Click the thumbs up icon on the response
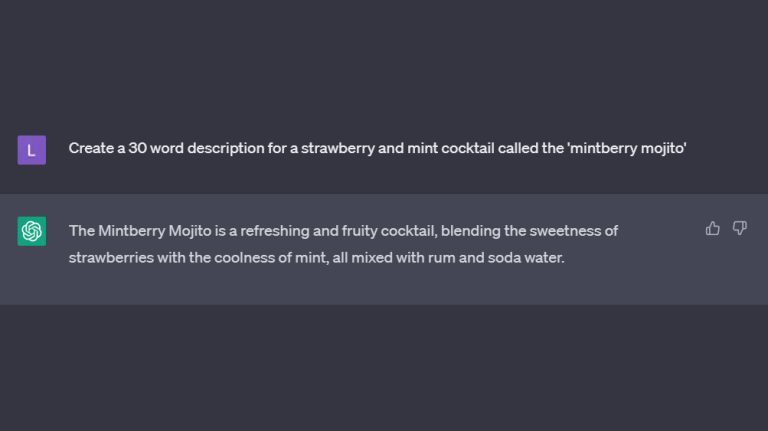The image size is (768, 431). 712,228
